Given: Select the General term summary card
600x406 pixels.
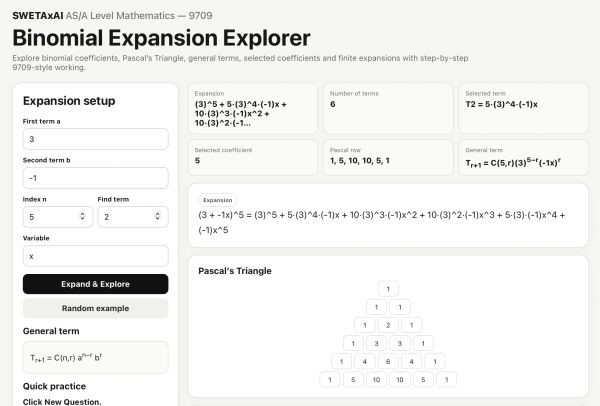Looking at the screenshot, I should [x=523, y=158].
